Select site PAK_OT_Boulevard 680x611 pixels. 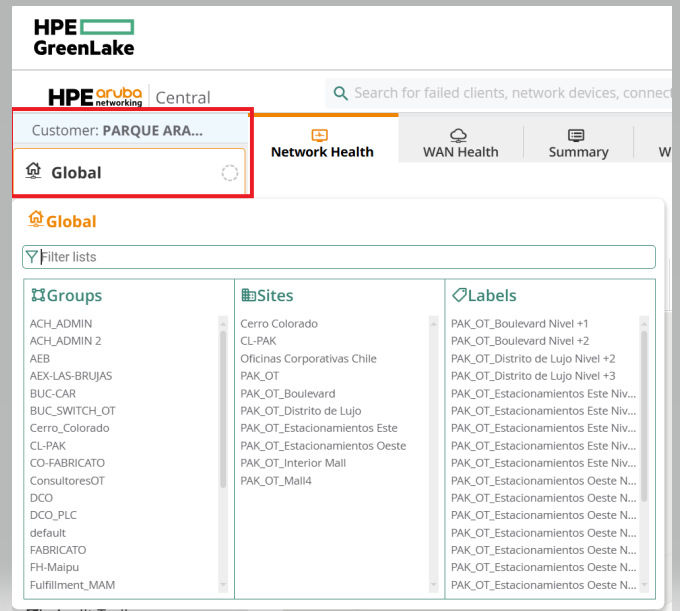coord(288,393)
